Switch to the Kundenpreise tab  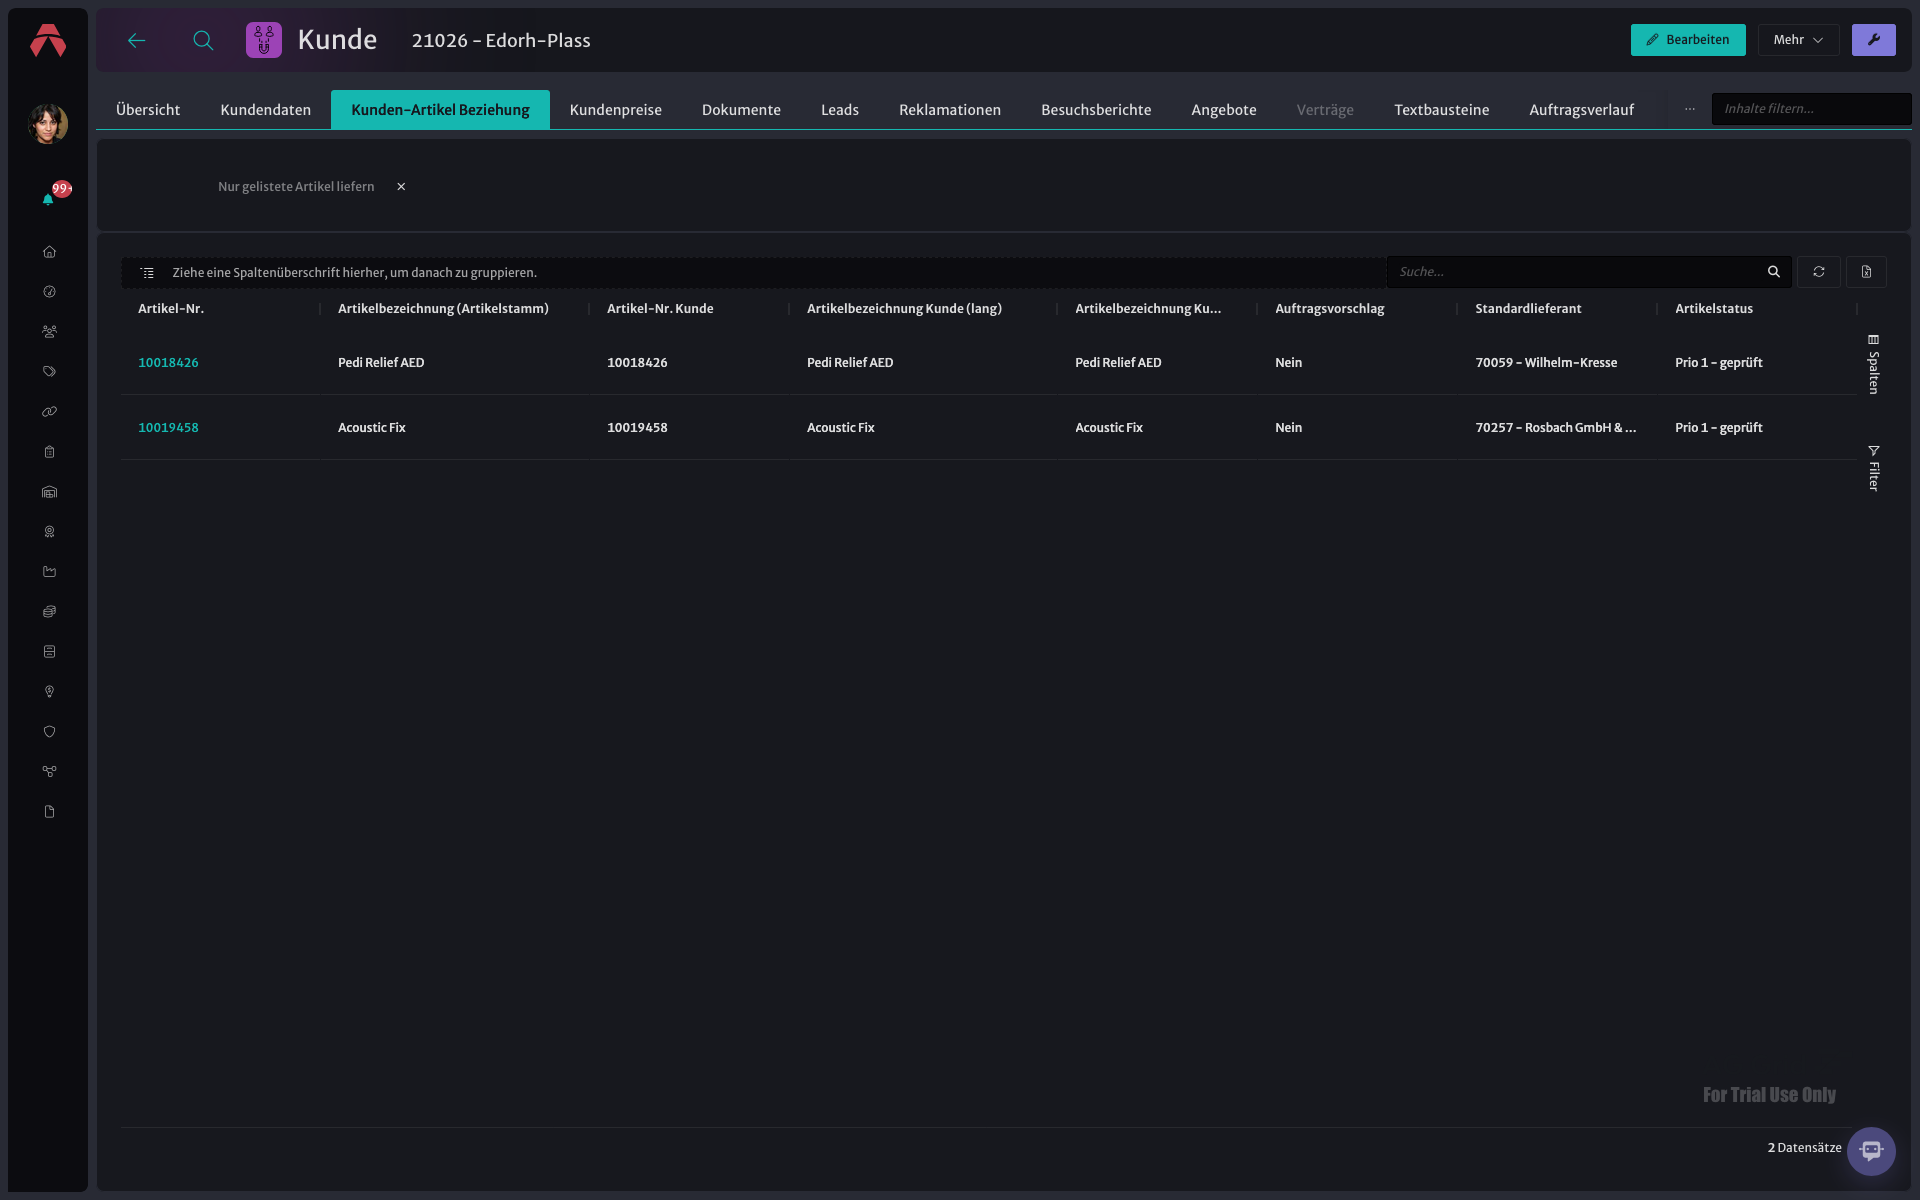coord(615,110)
